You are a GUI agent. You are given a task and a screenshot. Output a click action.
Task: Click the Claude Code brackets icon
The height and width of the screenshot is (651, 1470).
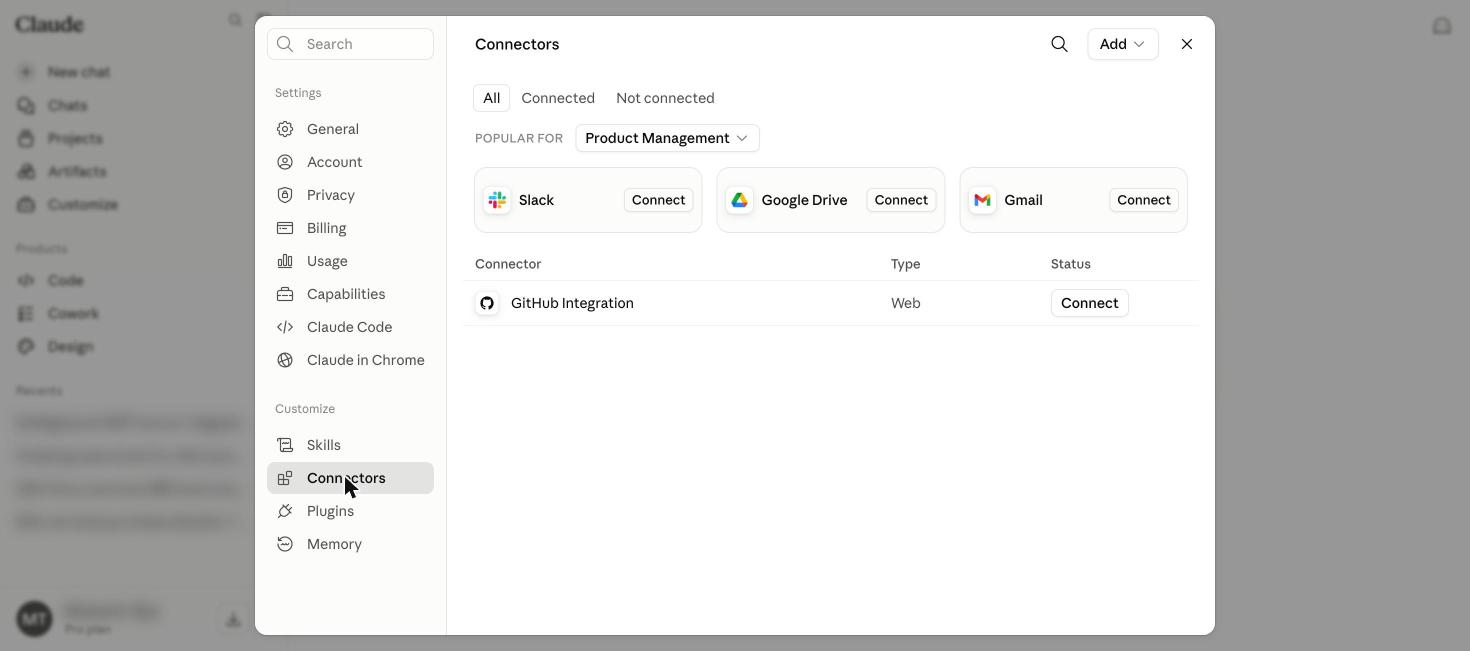(285, 327)
